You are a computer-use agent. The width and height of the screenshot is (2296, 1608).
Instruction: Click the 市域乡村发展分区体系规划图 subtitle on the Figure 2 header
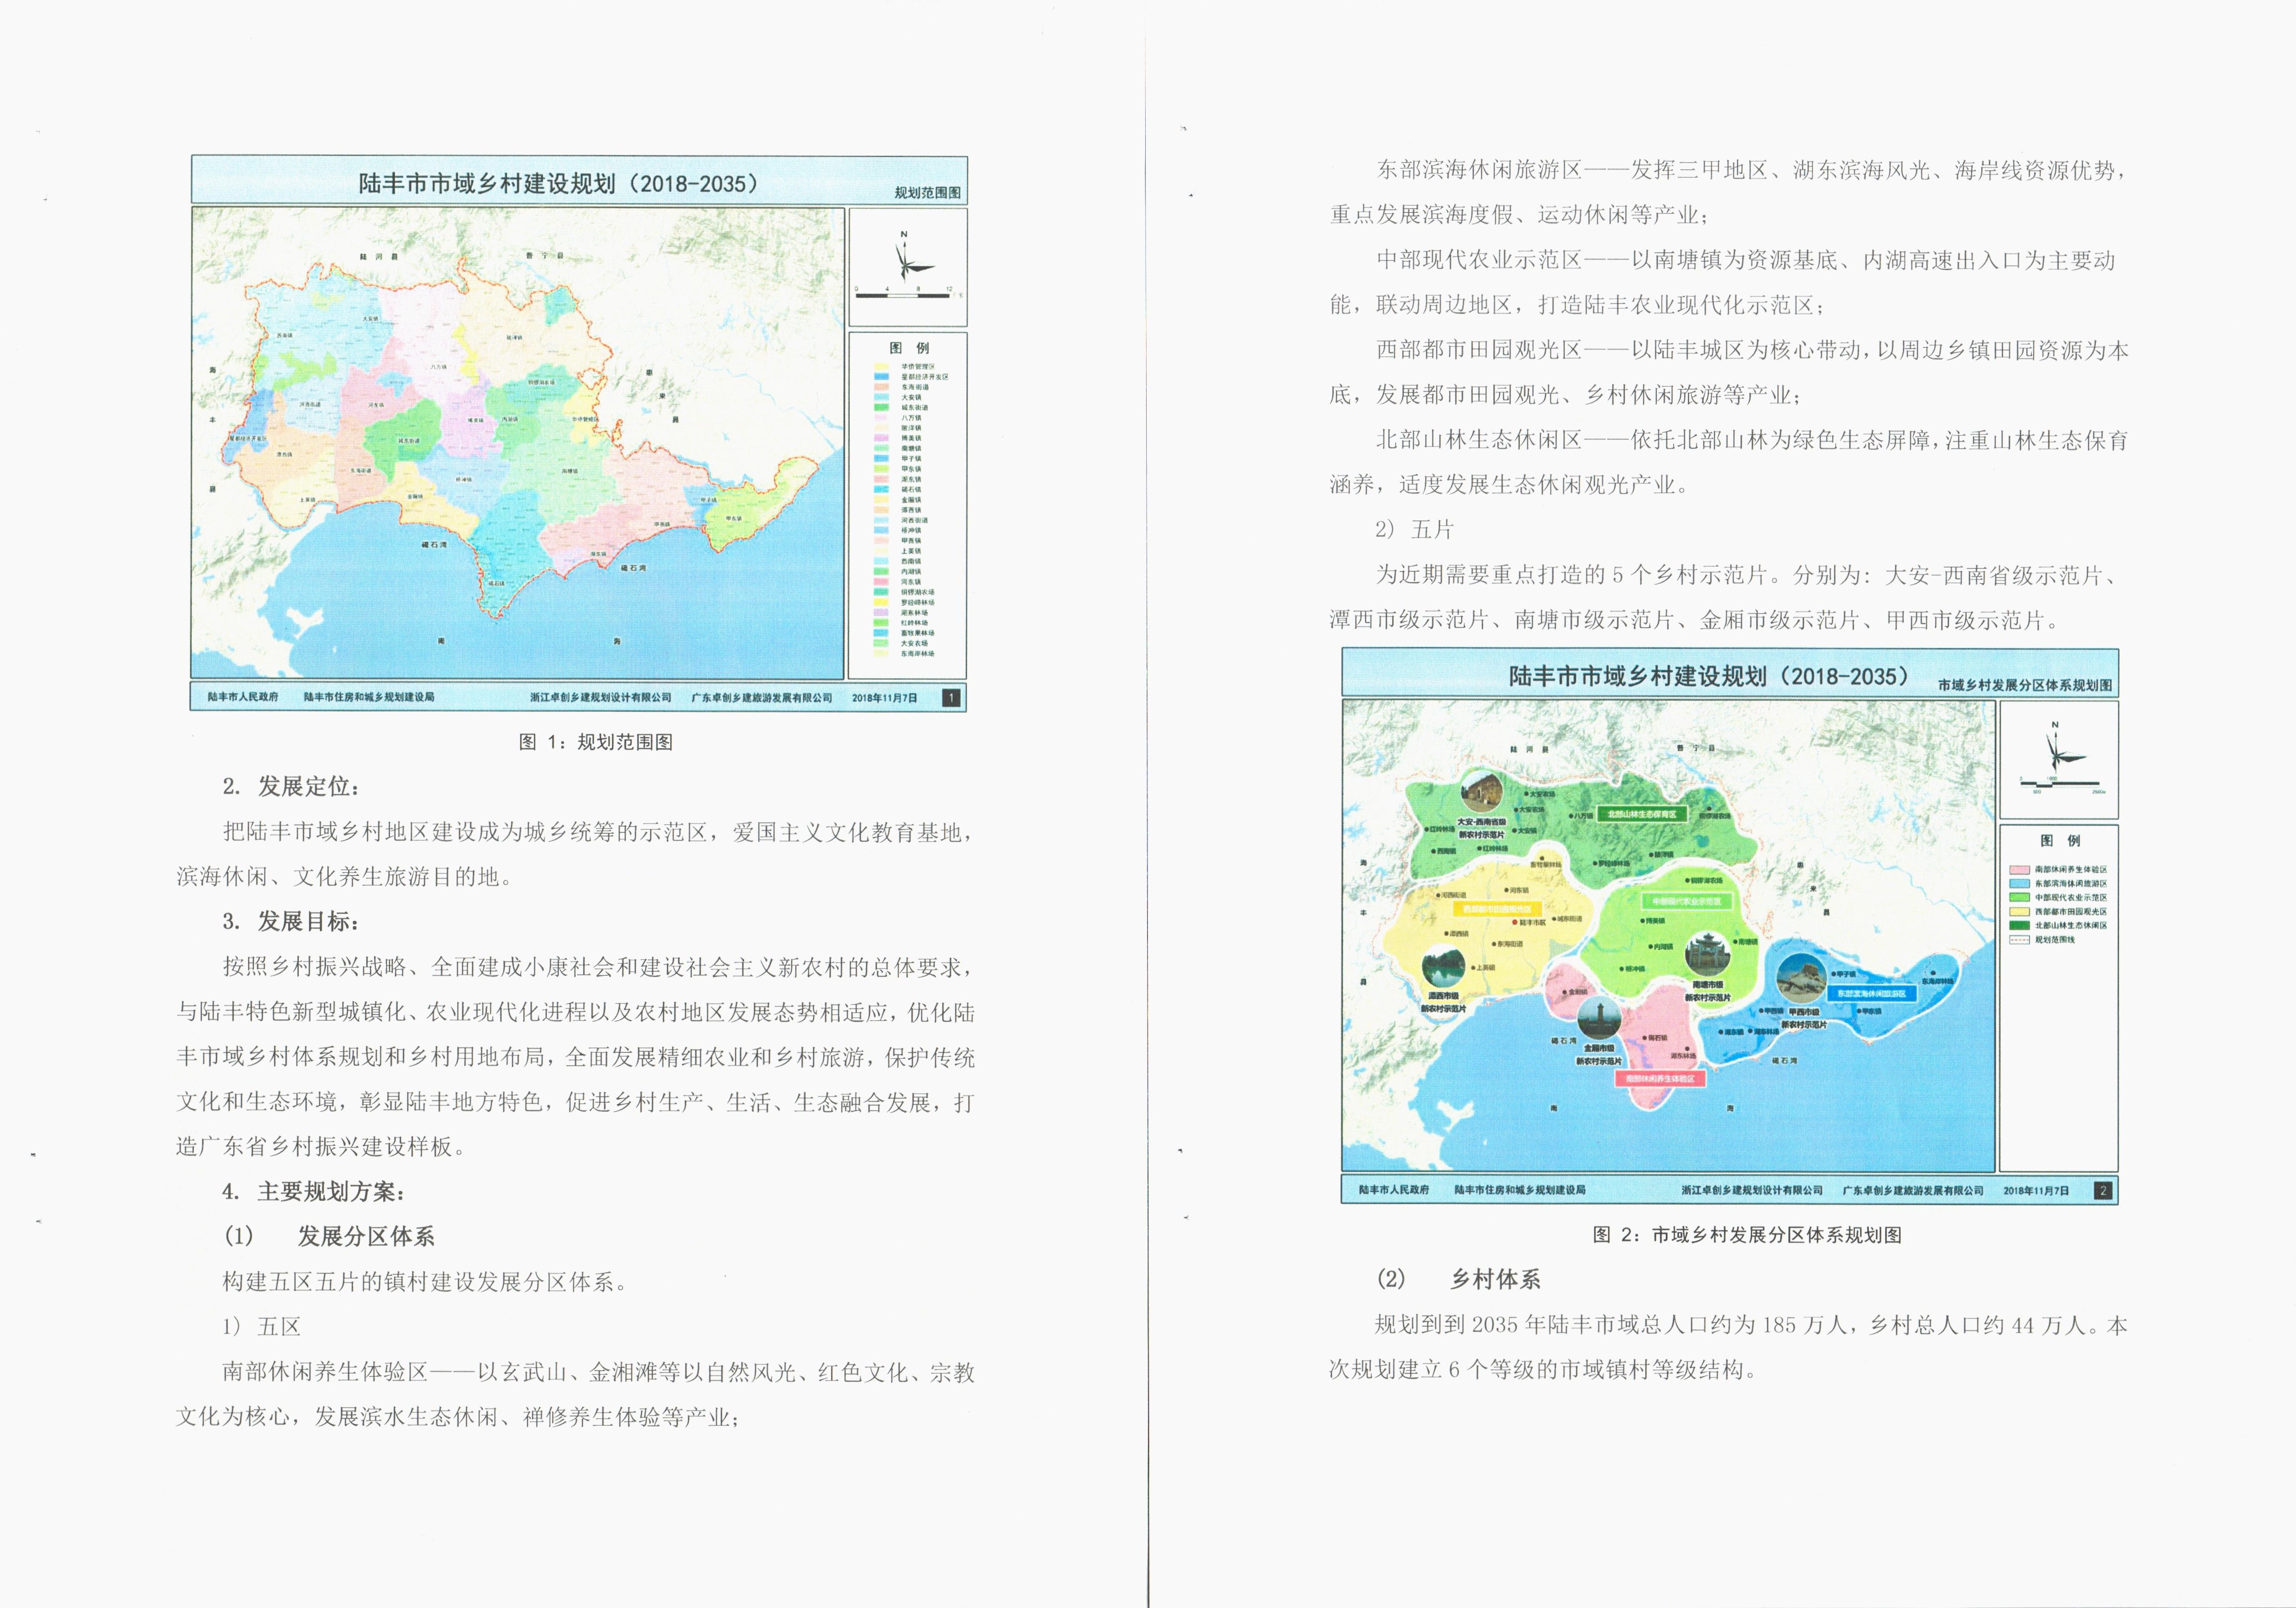click(2025, 686)
